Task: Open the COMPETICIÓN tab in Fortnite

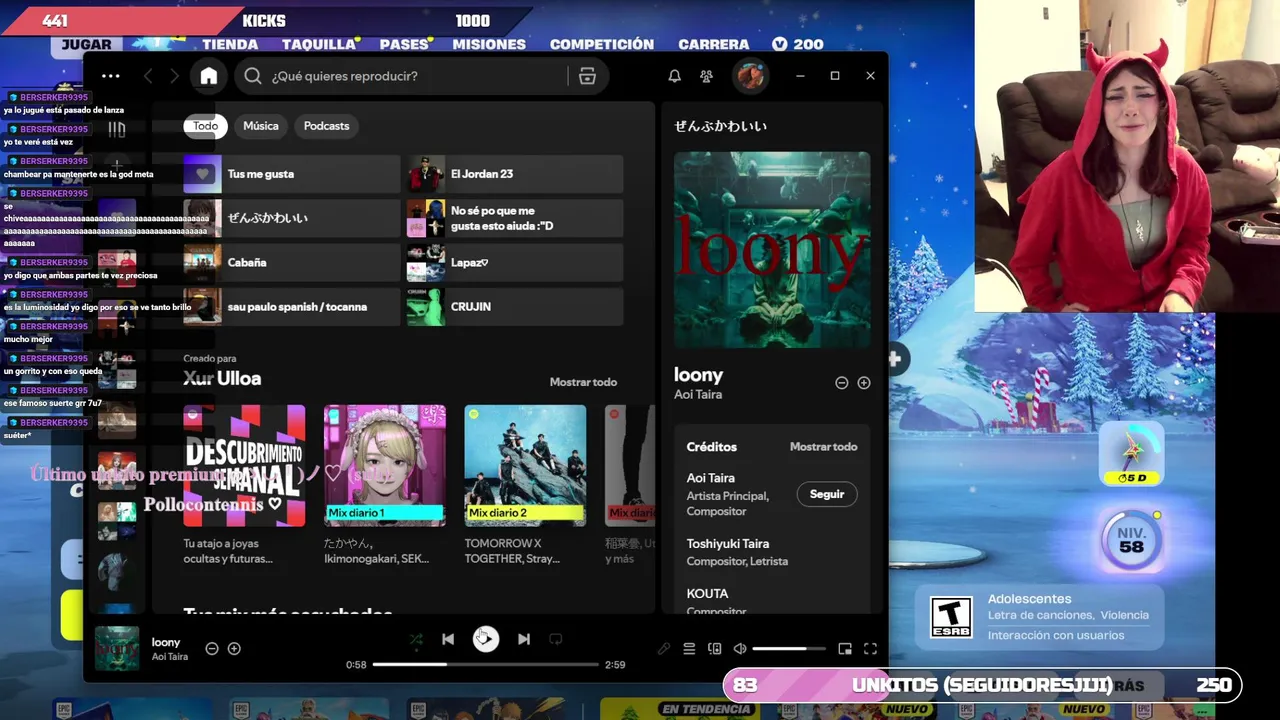Action: pyautogui.click(x=602, y=44)
